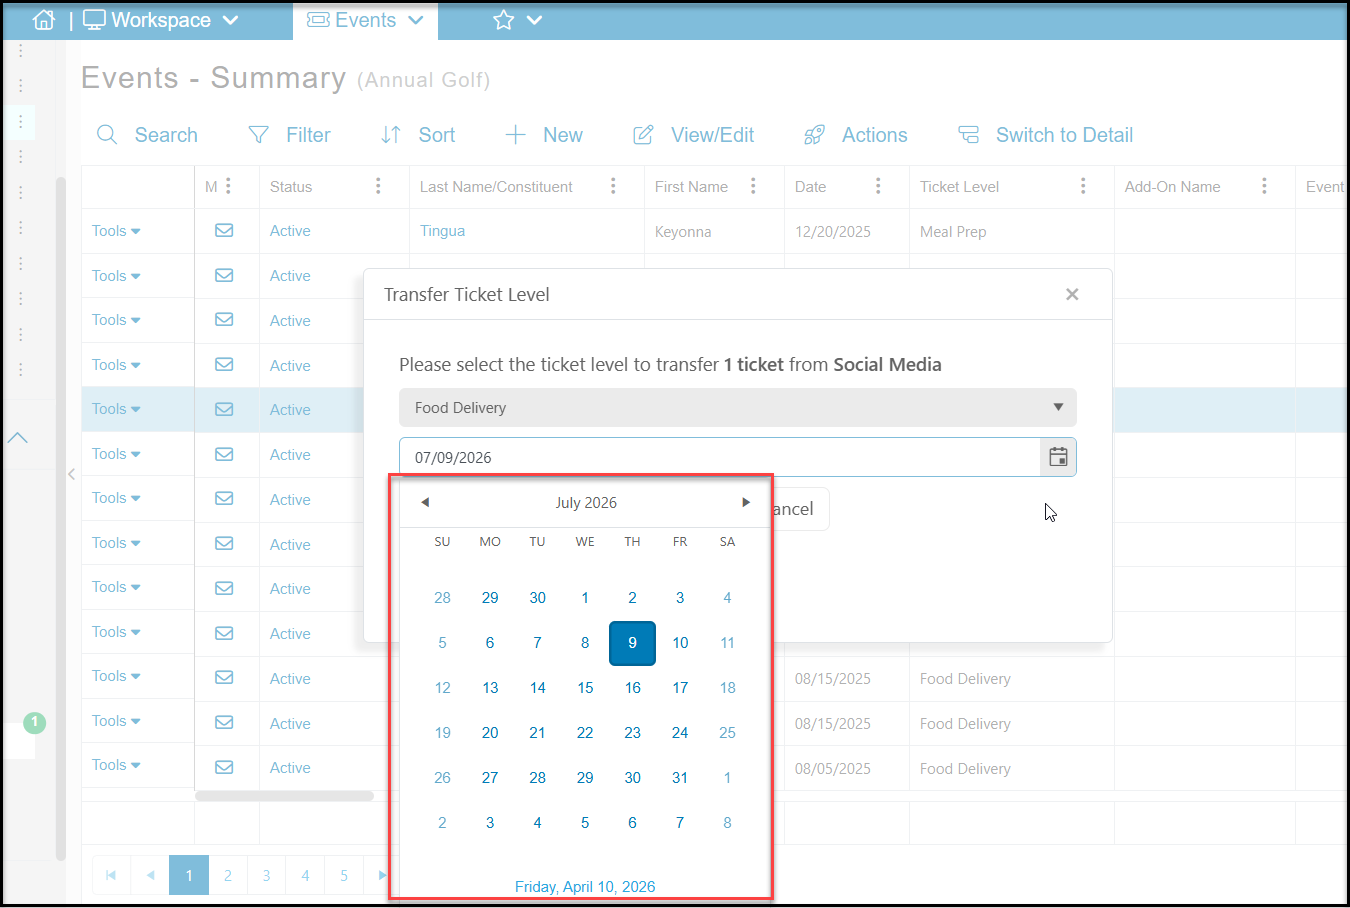The image size is (1350, 908).
Task: Open the Actions menu
Action: (855, 135)
